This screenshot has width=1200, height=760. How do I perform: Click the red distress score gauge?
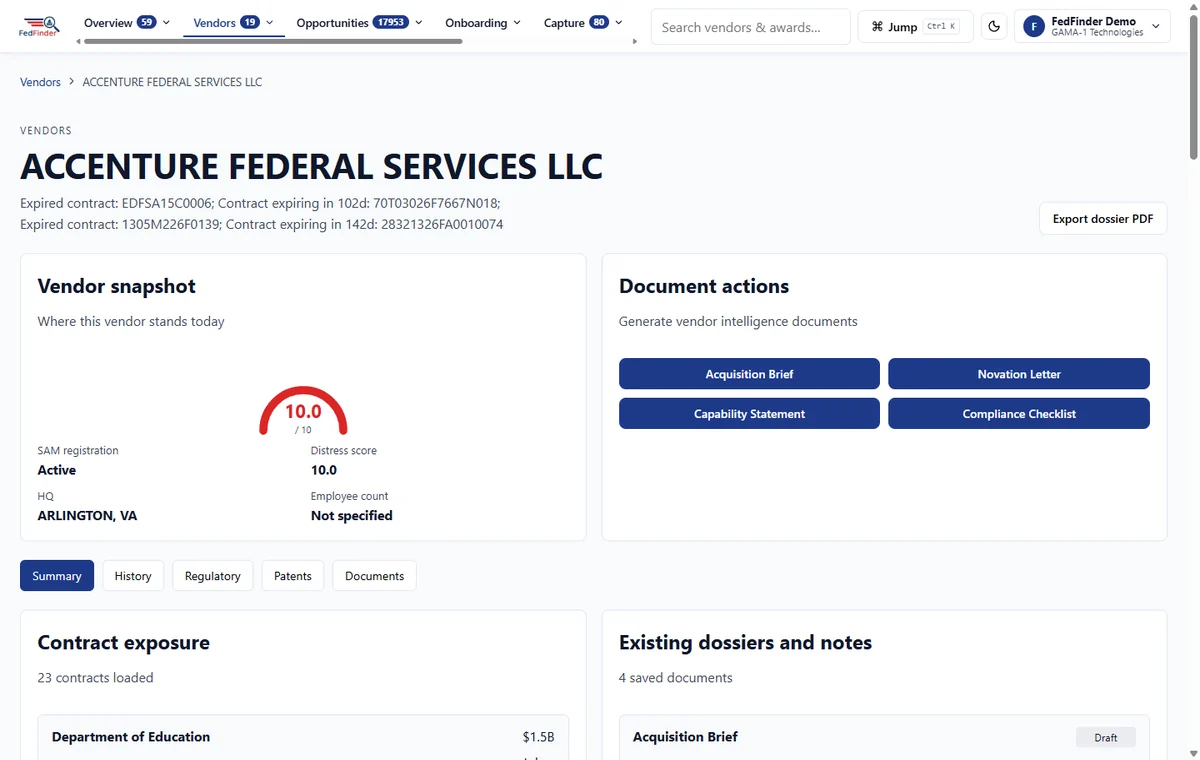[303, 411]
